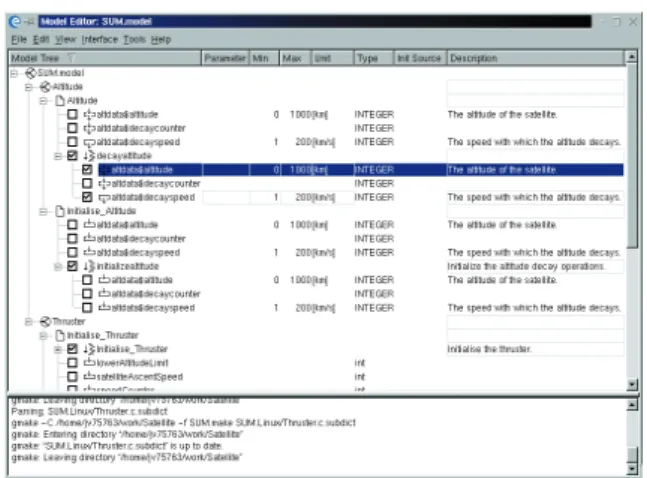The height and width of the screenshot is (478, 647).
Task: Check the lowerAltitudeLimit checkbox
Action: [x=72, y=363]
